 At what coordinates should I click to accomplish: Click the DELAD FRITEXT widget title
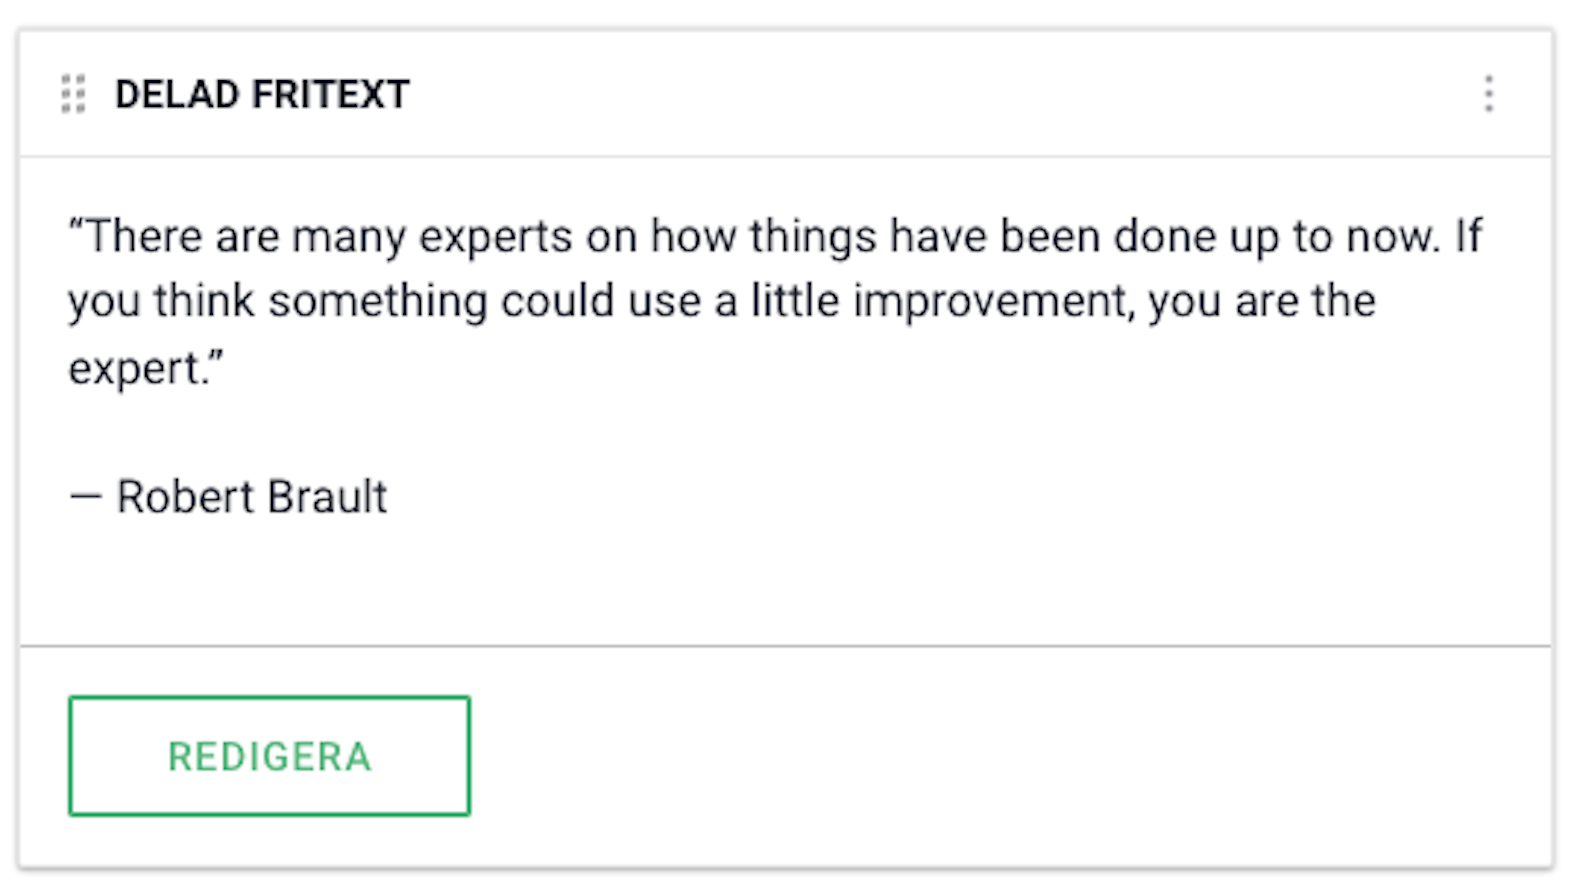coord(262,94)
